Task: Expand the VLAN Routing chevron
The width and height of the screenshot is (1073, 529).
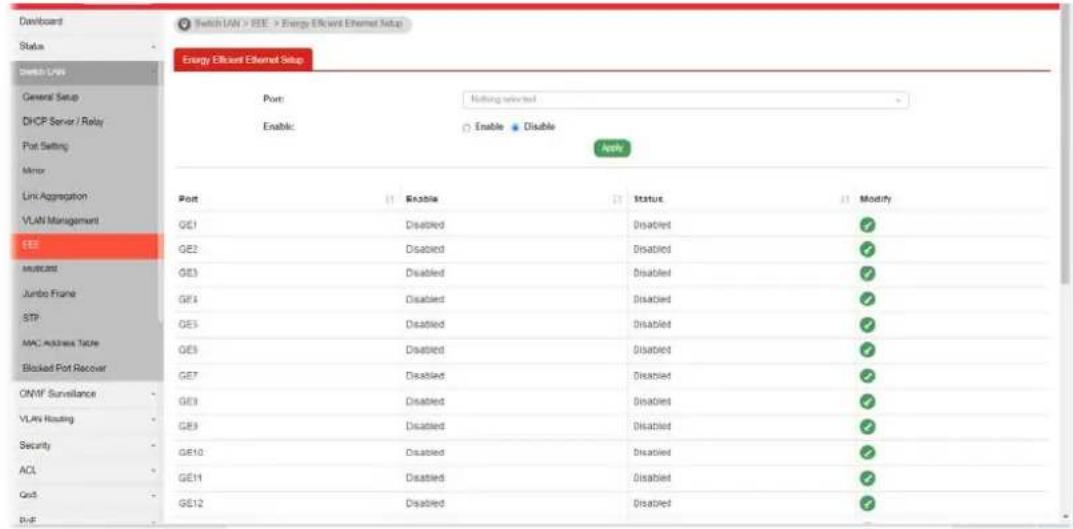Action: 154,419
